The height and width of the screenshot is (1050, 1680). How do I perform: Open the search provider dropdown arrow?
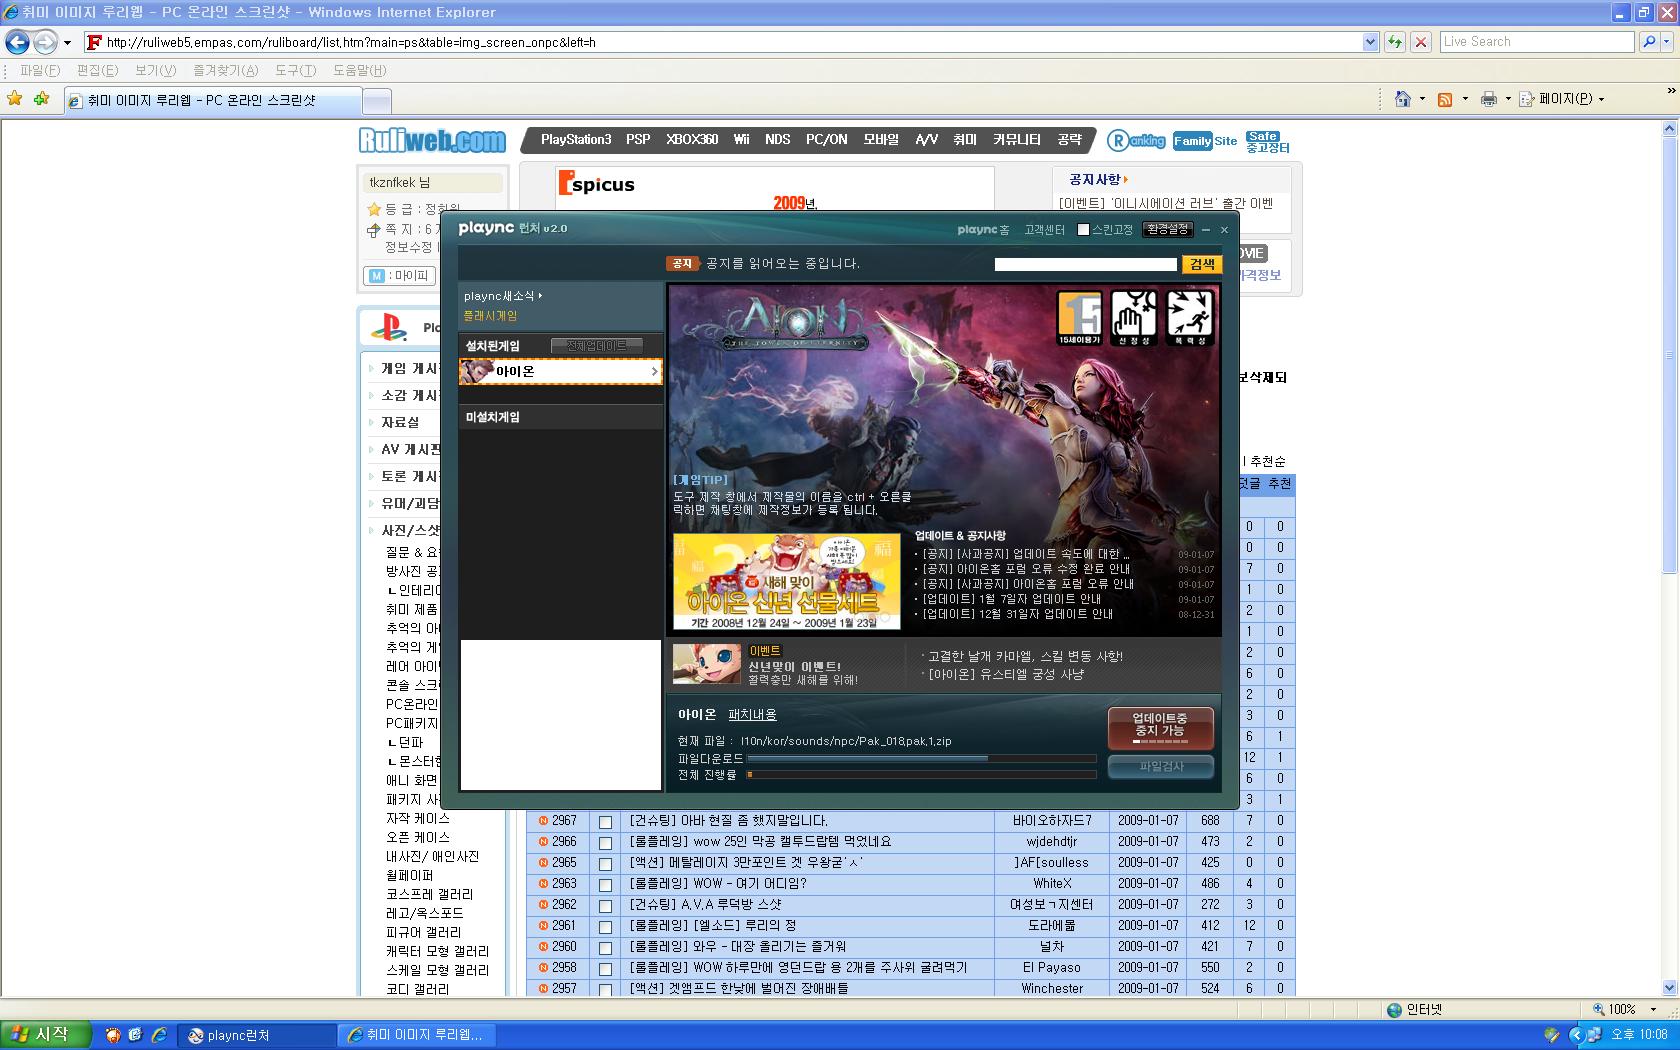coord(1667,42)
